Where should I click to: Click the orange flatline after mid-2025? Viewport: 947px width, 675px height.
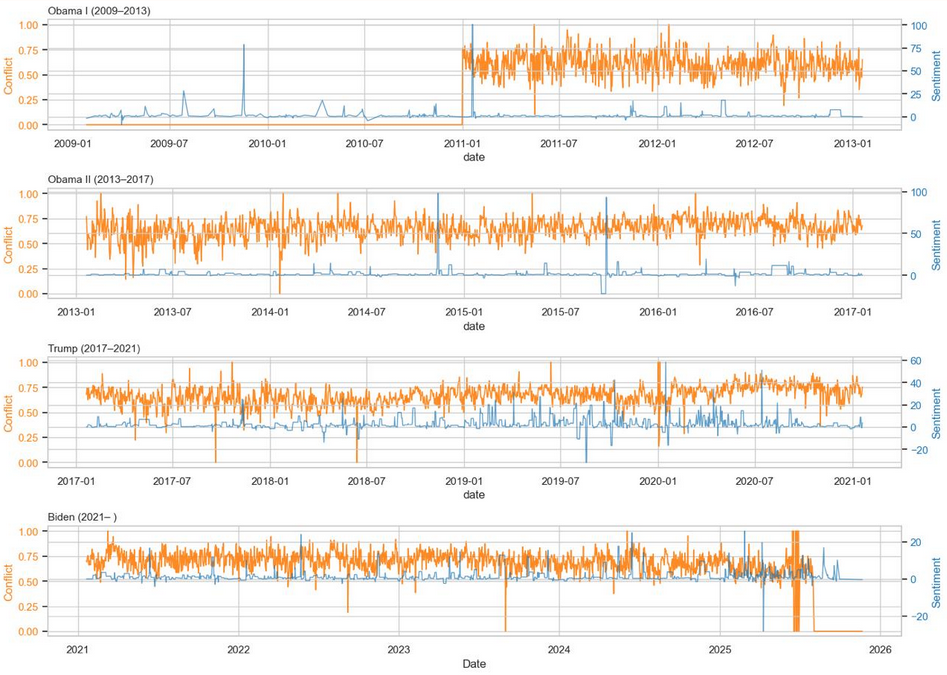(840, 630)
